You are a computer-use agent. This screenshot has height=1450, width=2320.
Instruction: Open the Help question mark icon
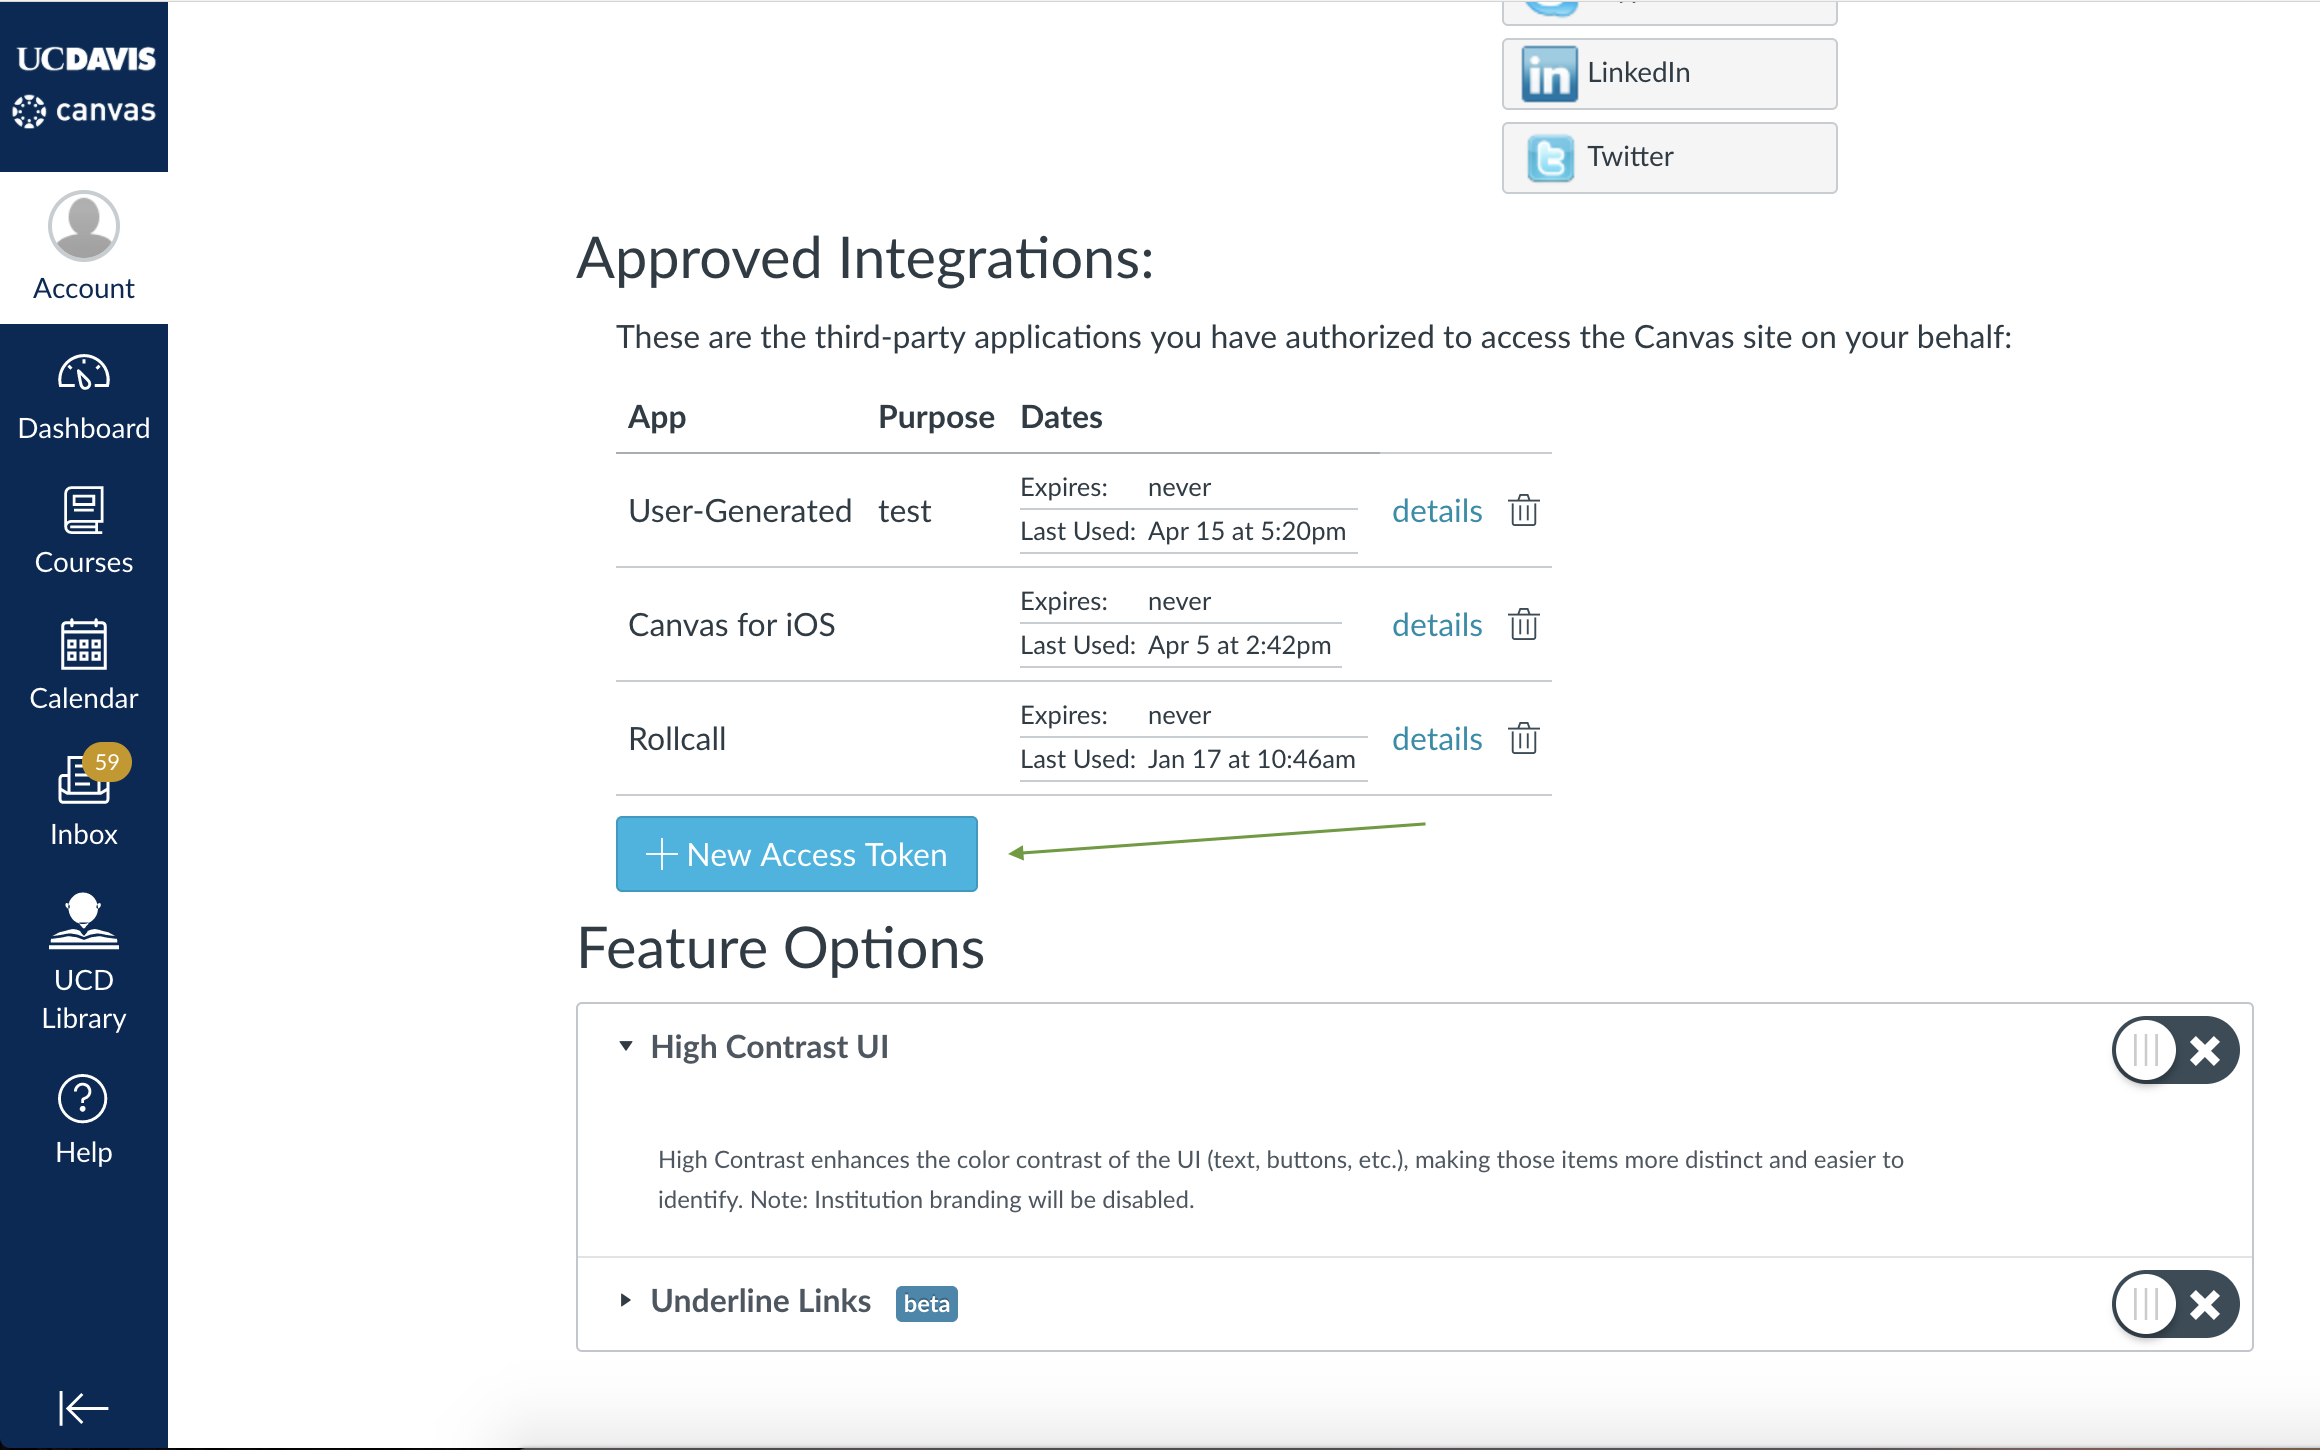point(84,1097)
